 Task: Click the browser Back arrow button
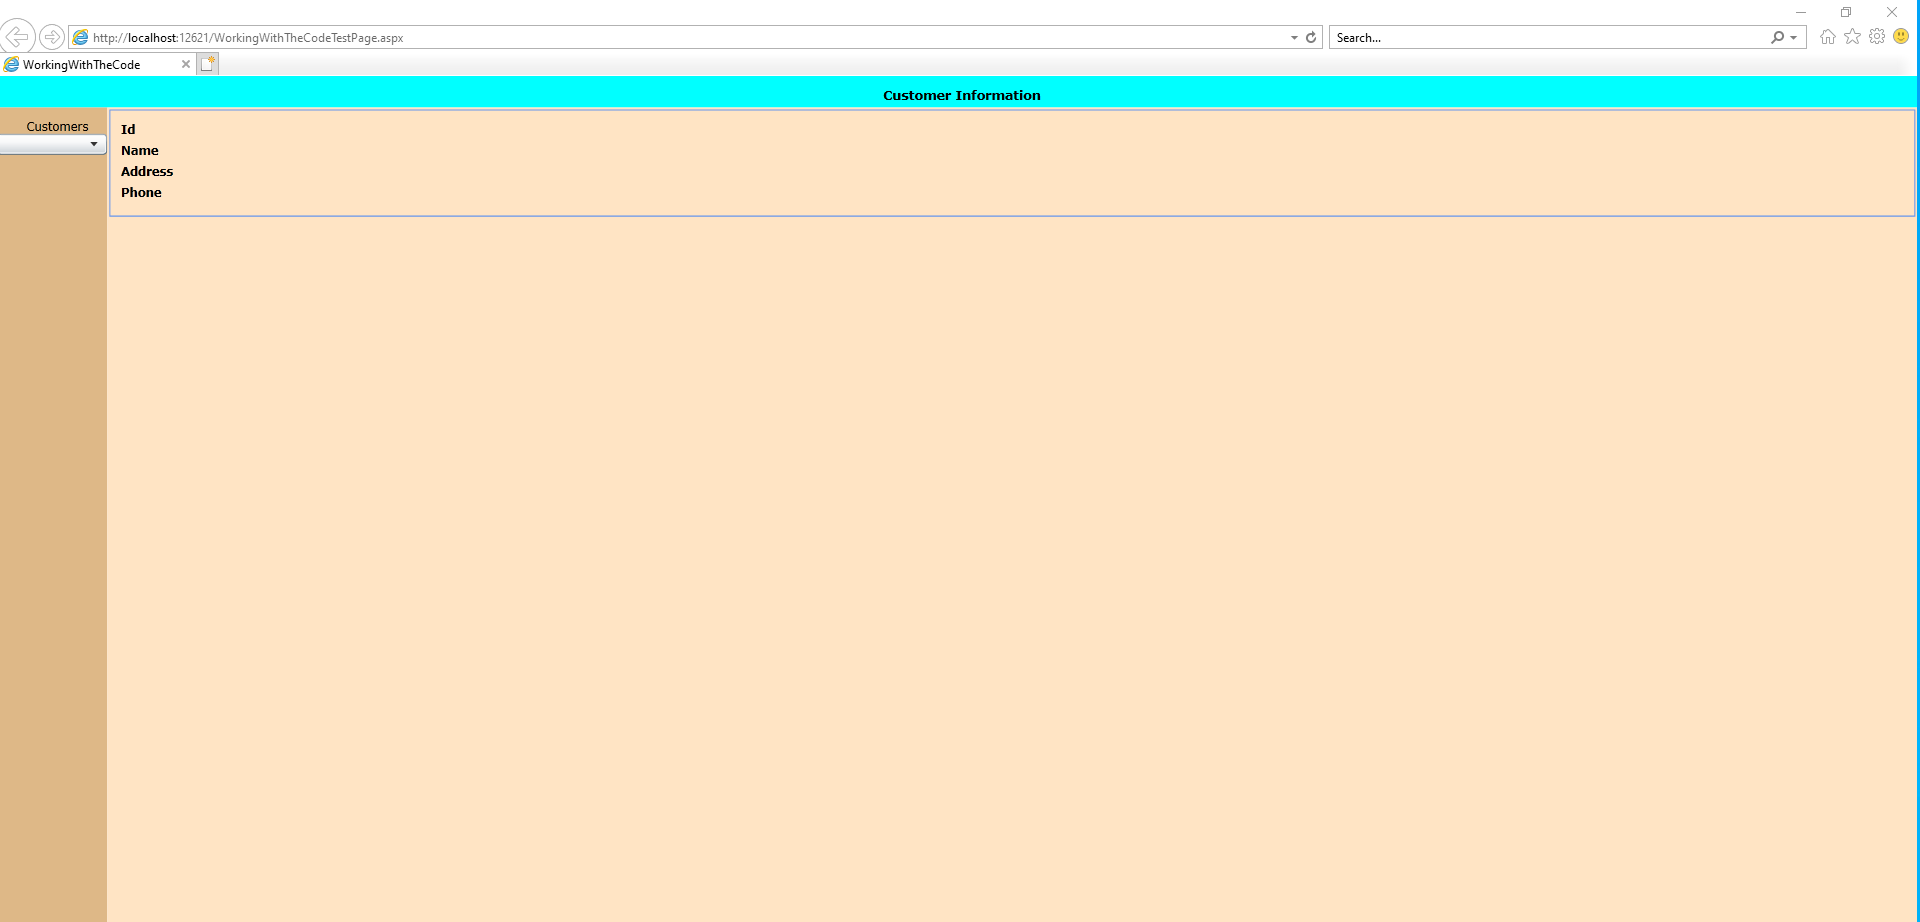point(18,37)
